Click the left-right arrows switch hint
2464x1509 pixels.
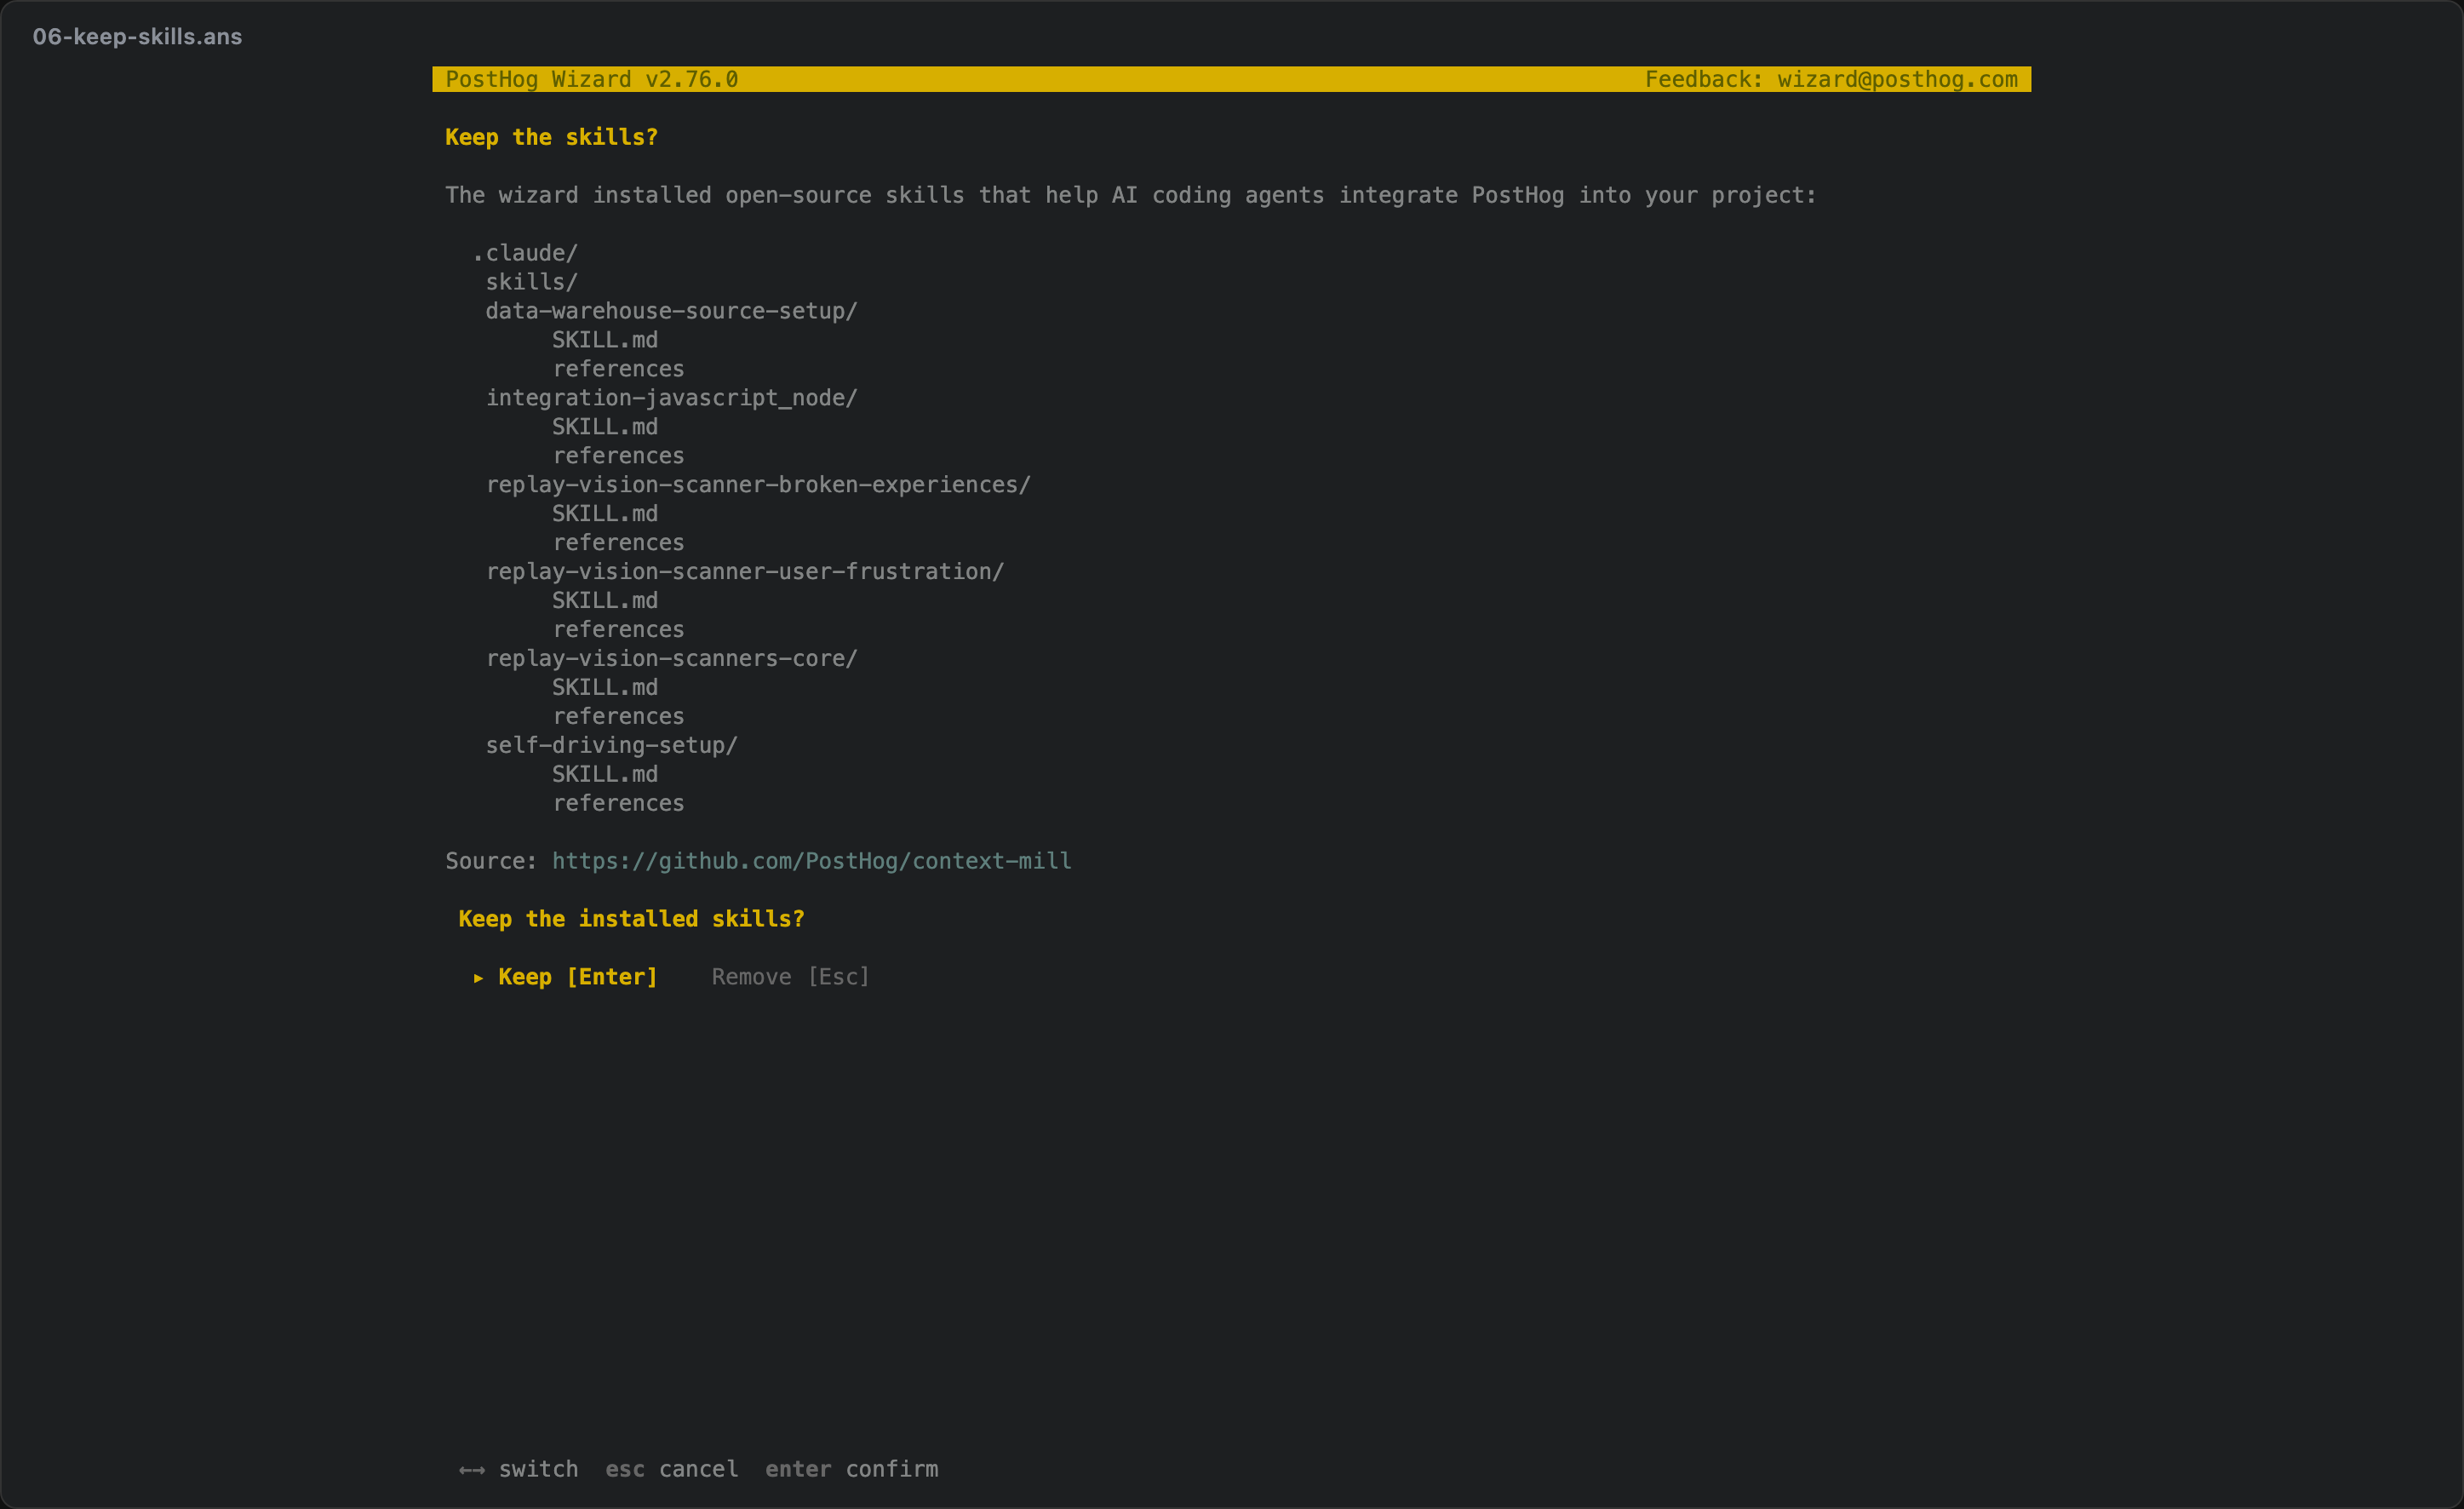click(x=518, y=1469)
